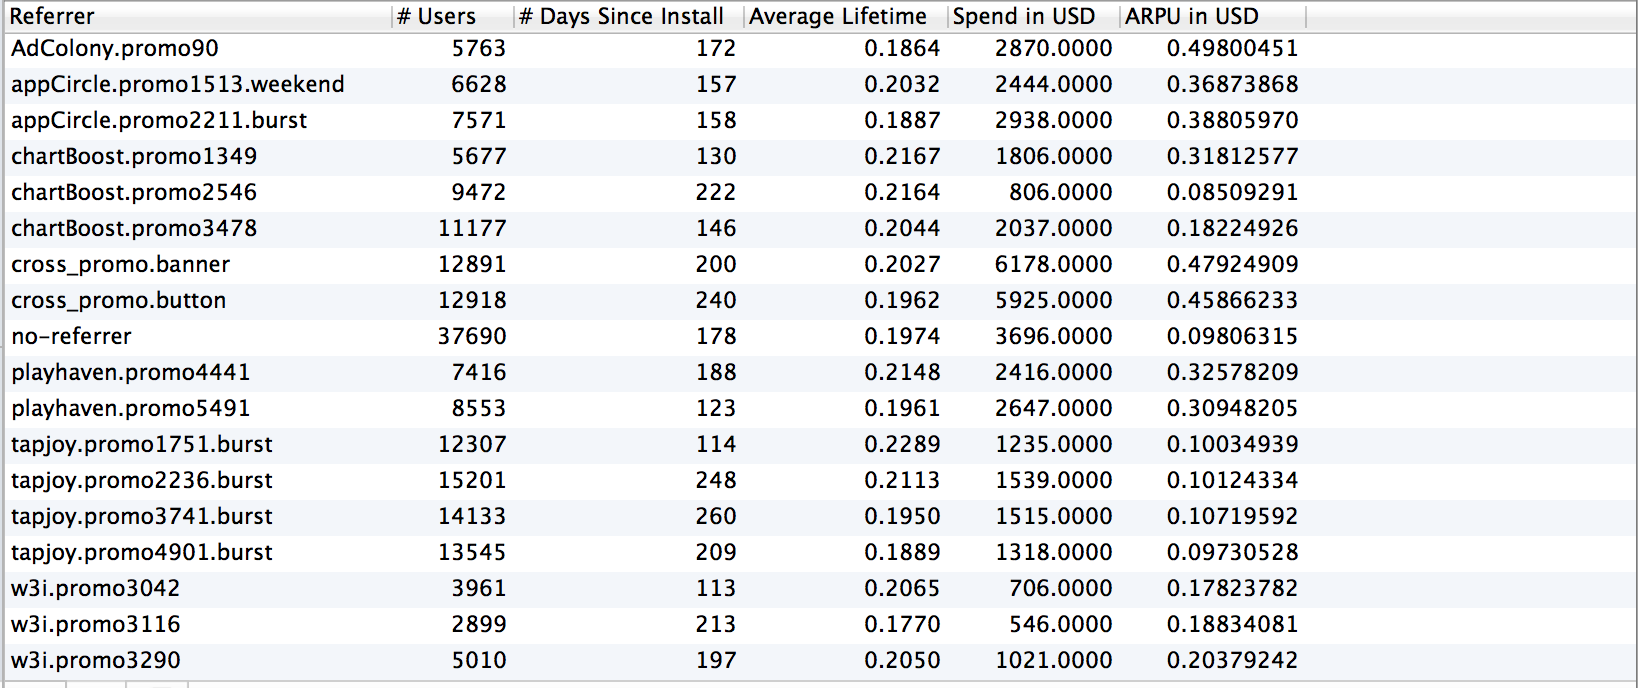Click the average lifetime value 0.1864

902,48
